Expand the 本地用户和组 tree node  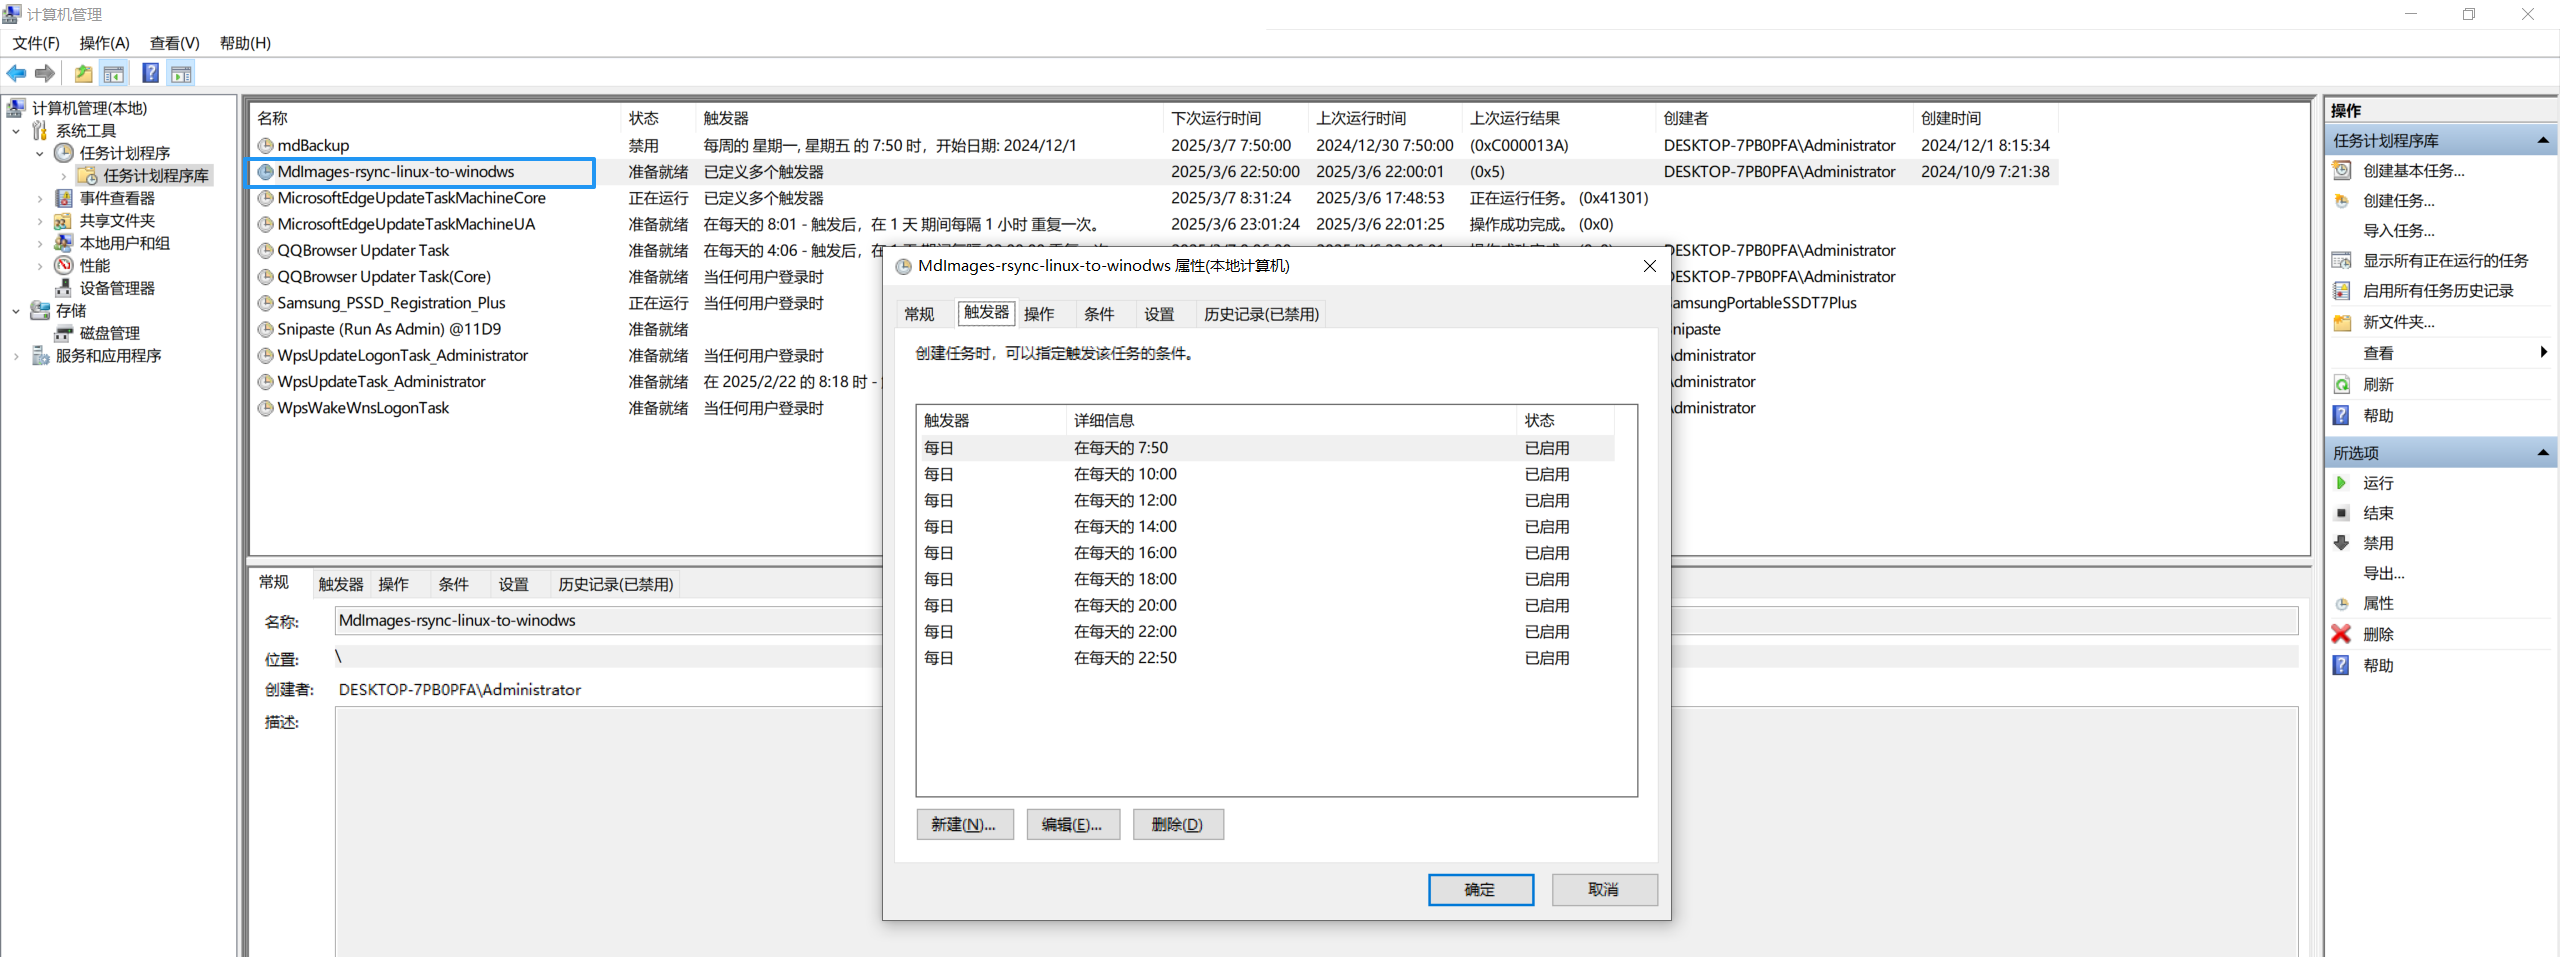(x=40, y=243)
